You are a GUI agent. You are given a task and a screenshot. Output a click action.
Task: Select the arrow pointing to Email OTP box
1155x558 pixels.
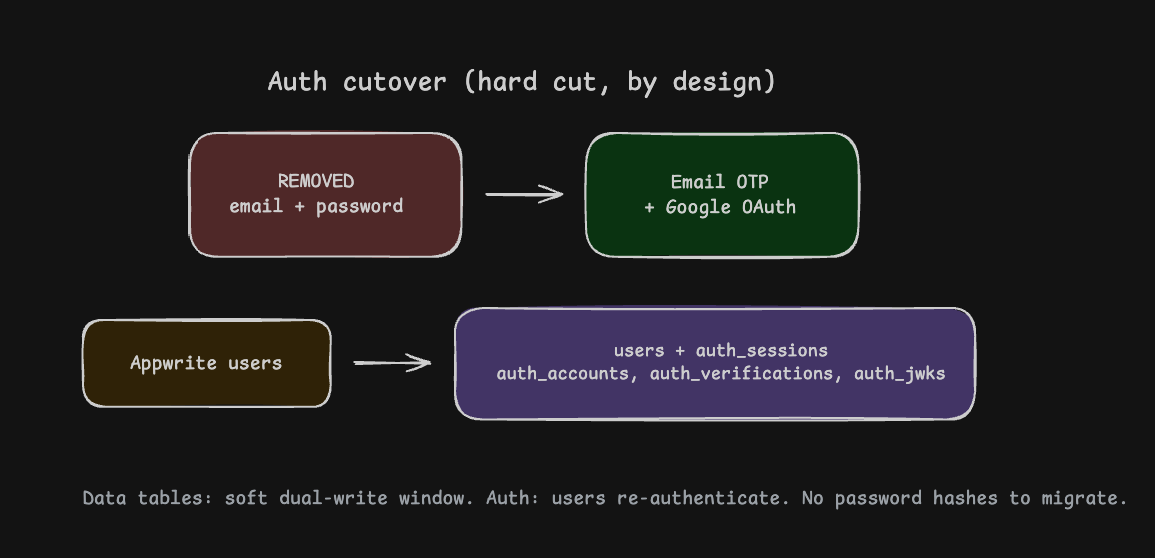point(524,194)
